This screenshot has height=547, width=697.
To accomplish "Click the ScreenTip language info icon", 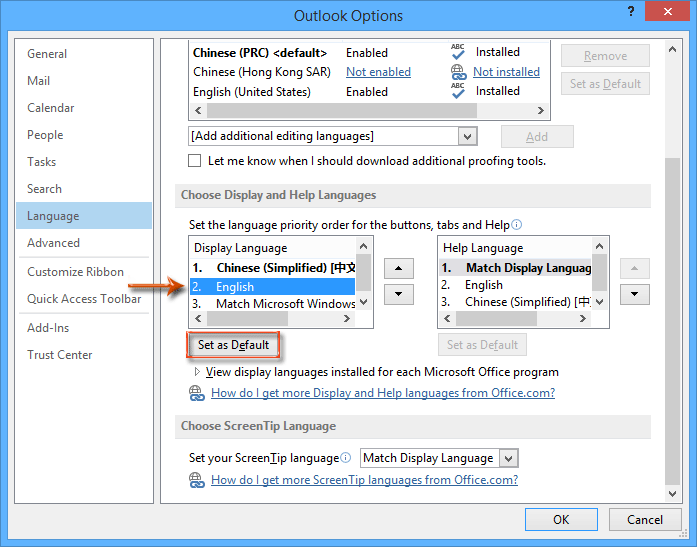I will 346,458.
